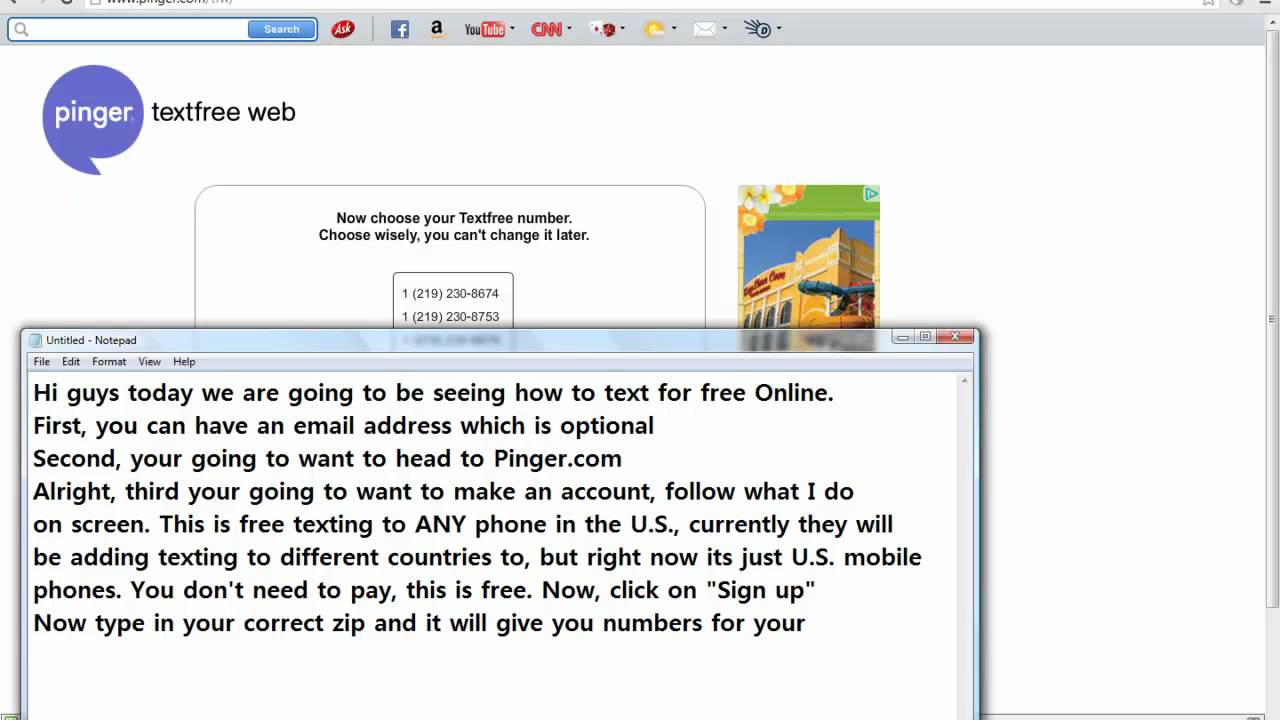Click the line starting "Now type in" in Notepad
Image resolution: width=1280 pixels, height=720 pixels.
click(419, 623)
